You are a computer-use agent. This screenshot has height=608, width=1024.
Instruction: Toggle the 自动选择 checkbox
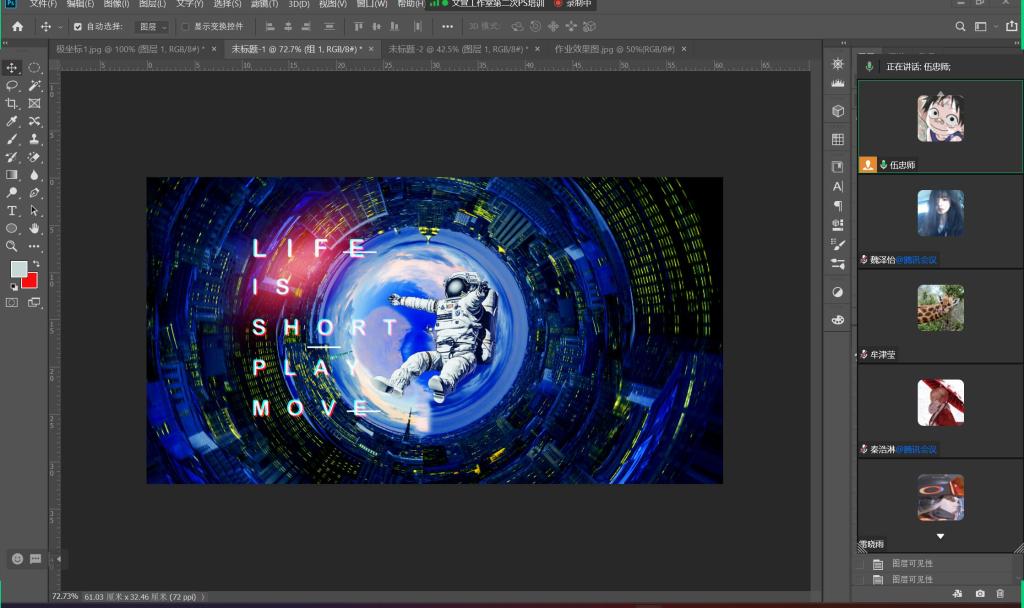point(78,27)
